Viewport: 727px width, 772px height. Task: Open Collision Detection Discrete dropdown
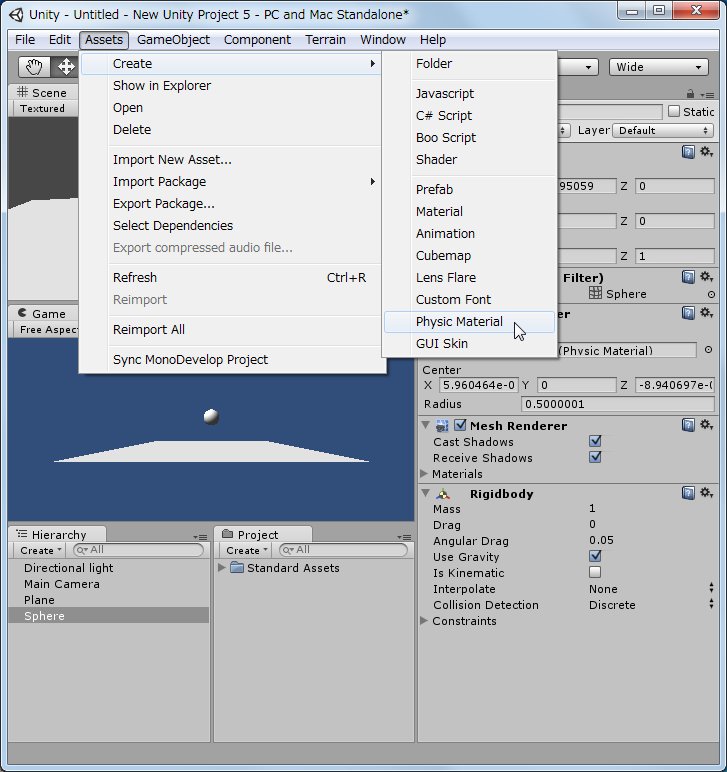(651, 605)
